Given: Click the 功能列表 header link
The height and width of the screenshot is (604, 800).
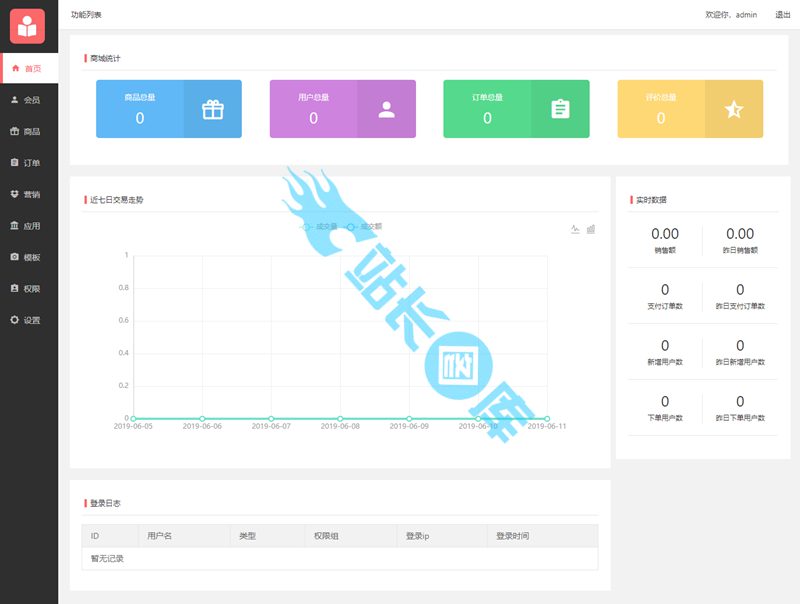Looking at the screenshot, I should click(86, 15).
